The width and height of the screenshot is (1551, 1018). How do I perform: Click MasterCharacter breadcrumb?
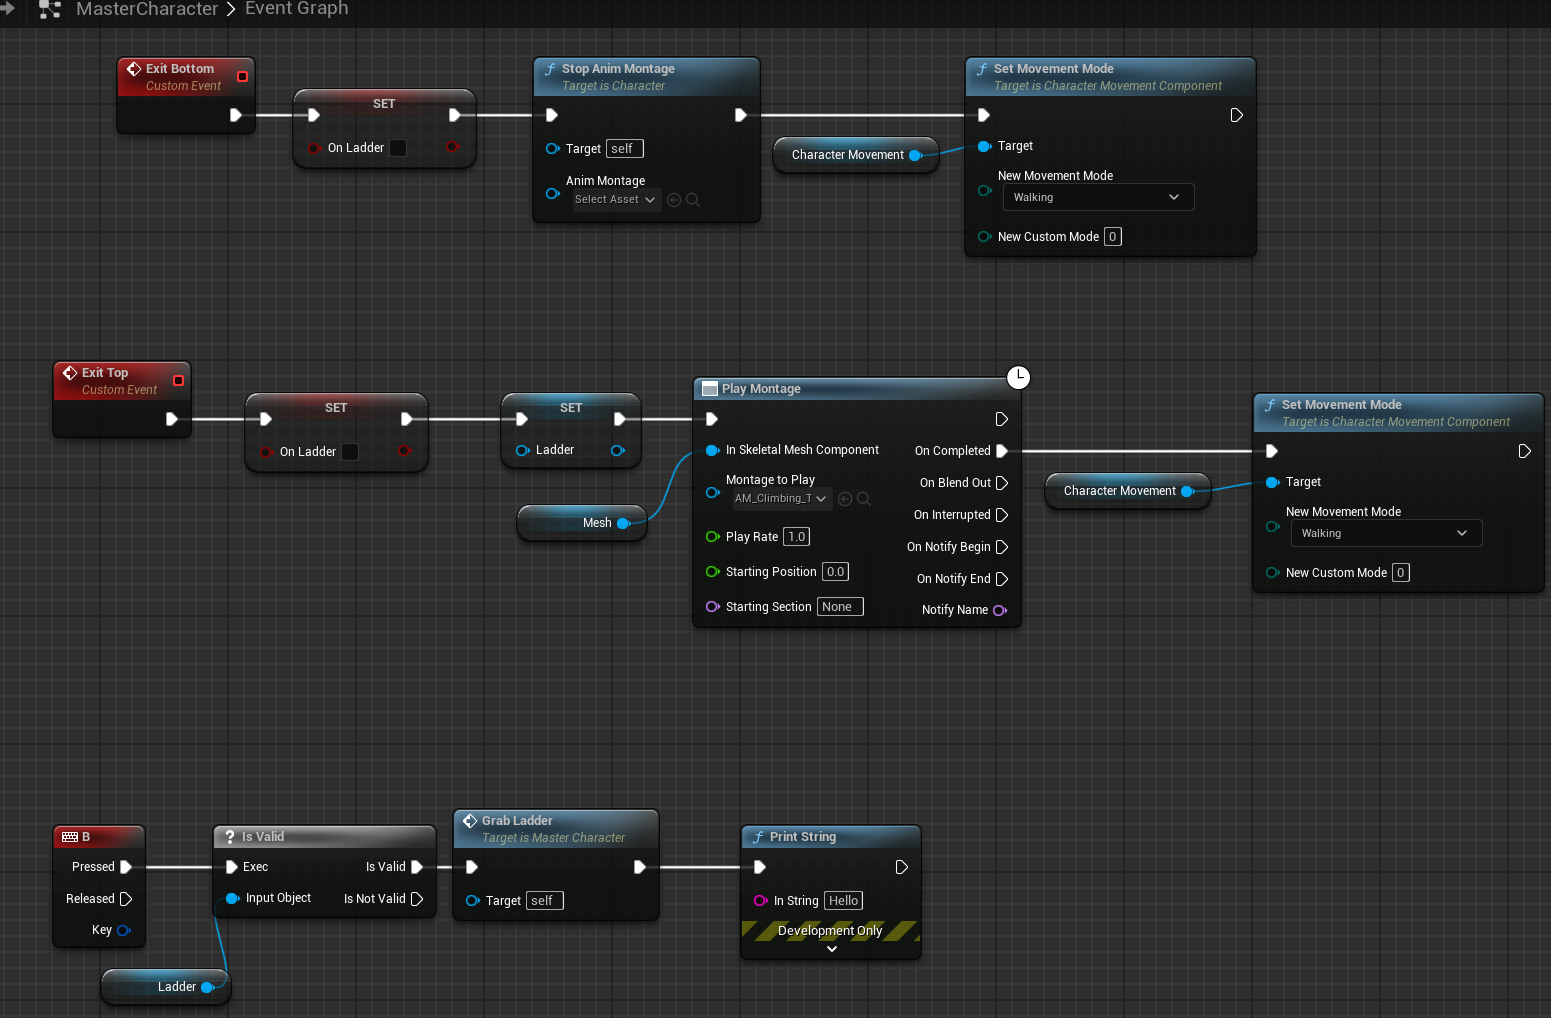click(x=147, y=9)
